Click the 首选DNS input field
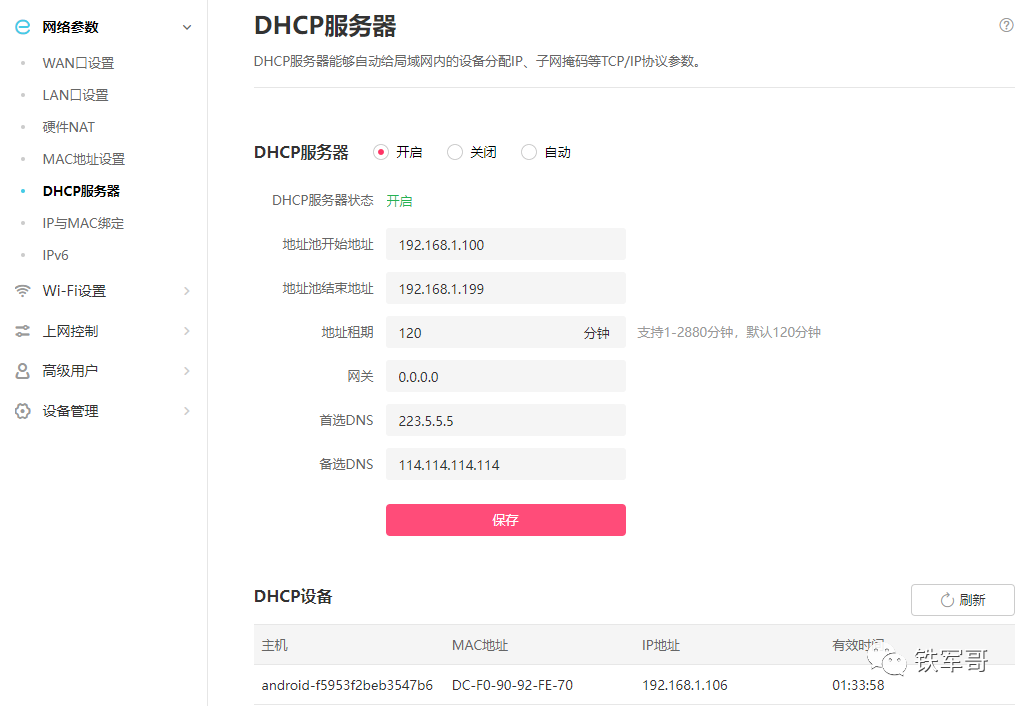 [505, 420]
